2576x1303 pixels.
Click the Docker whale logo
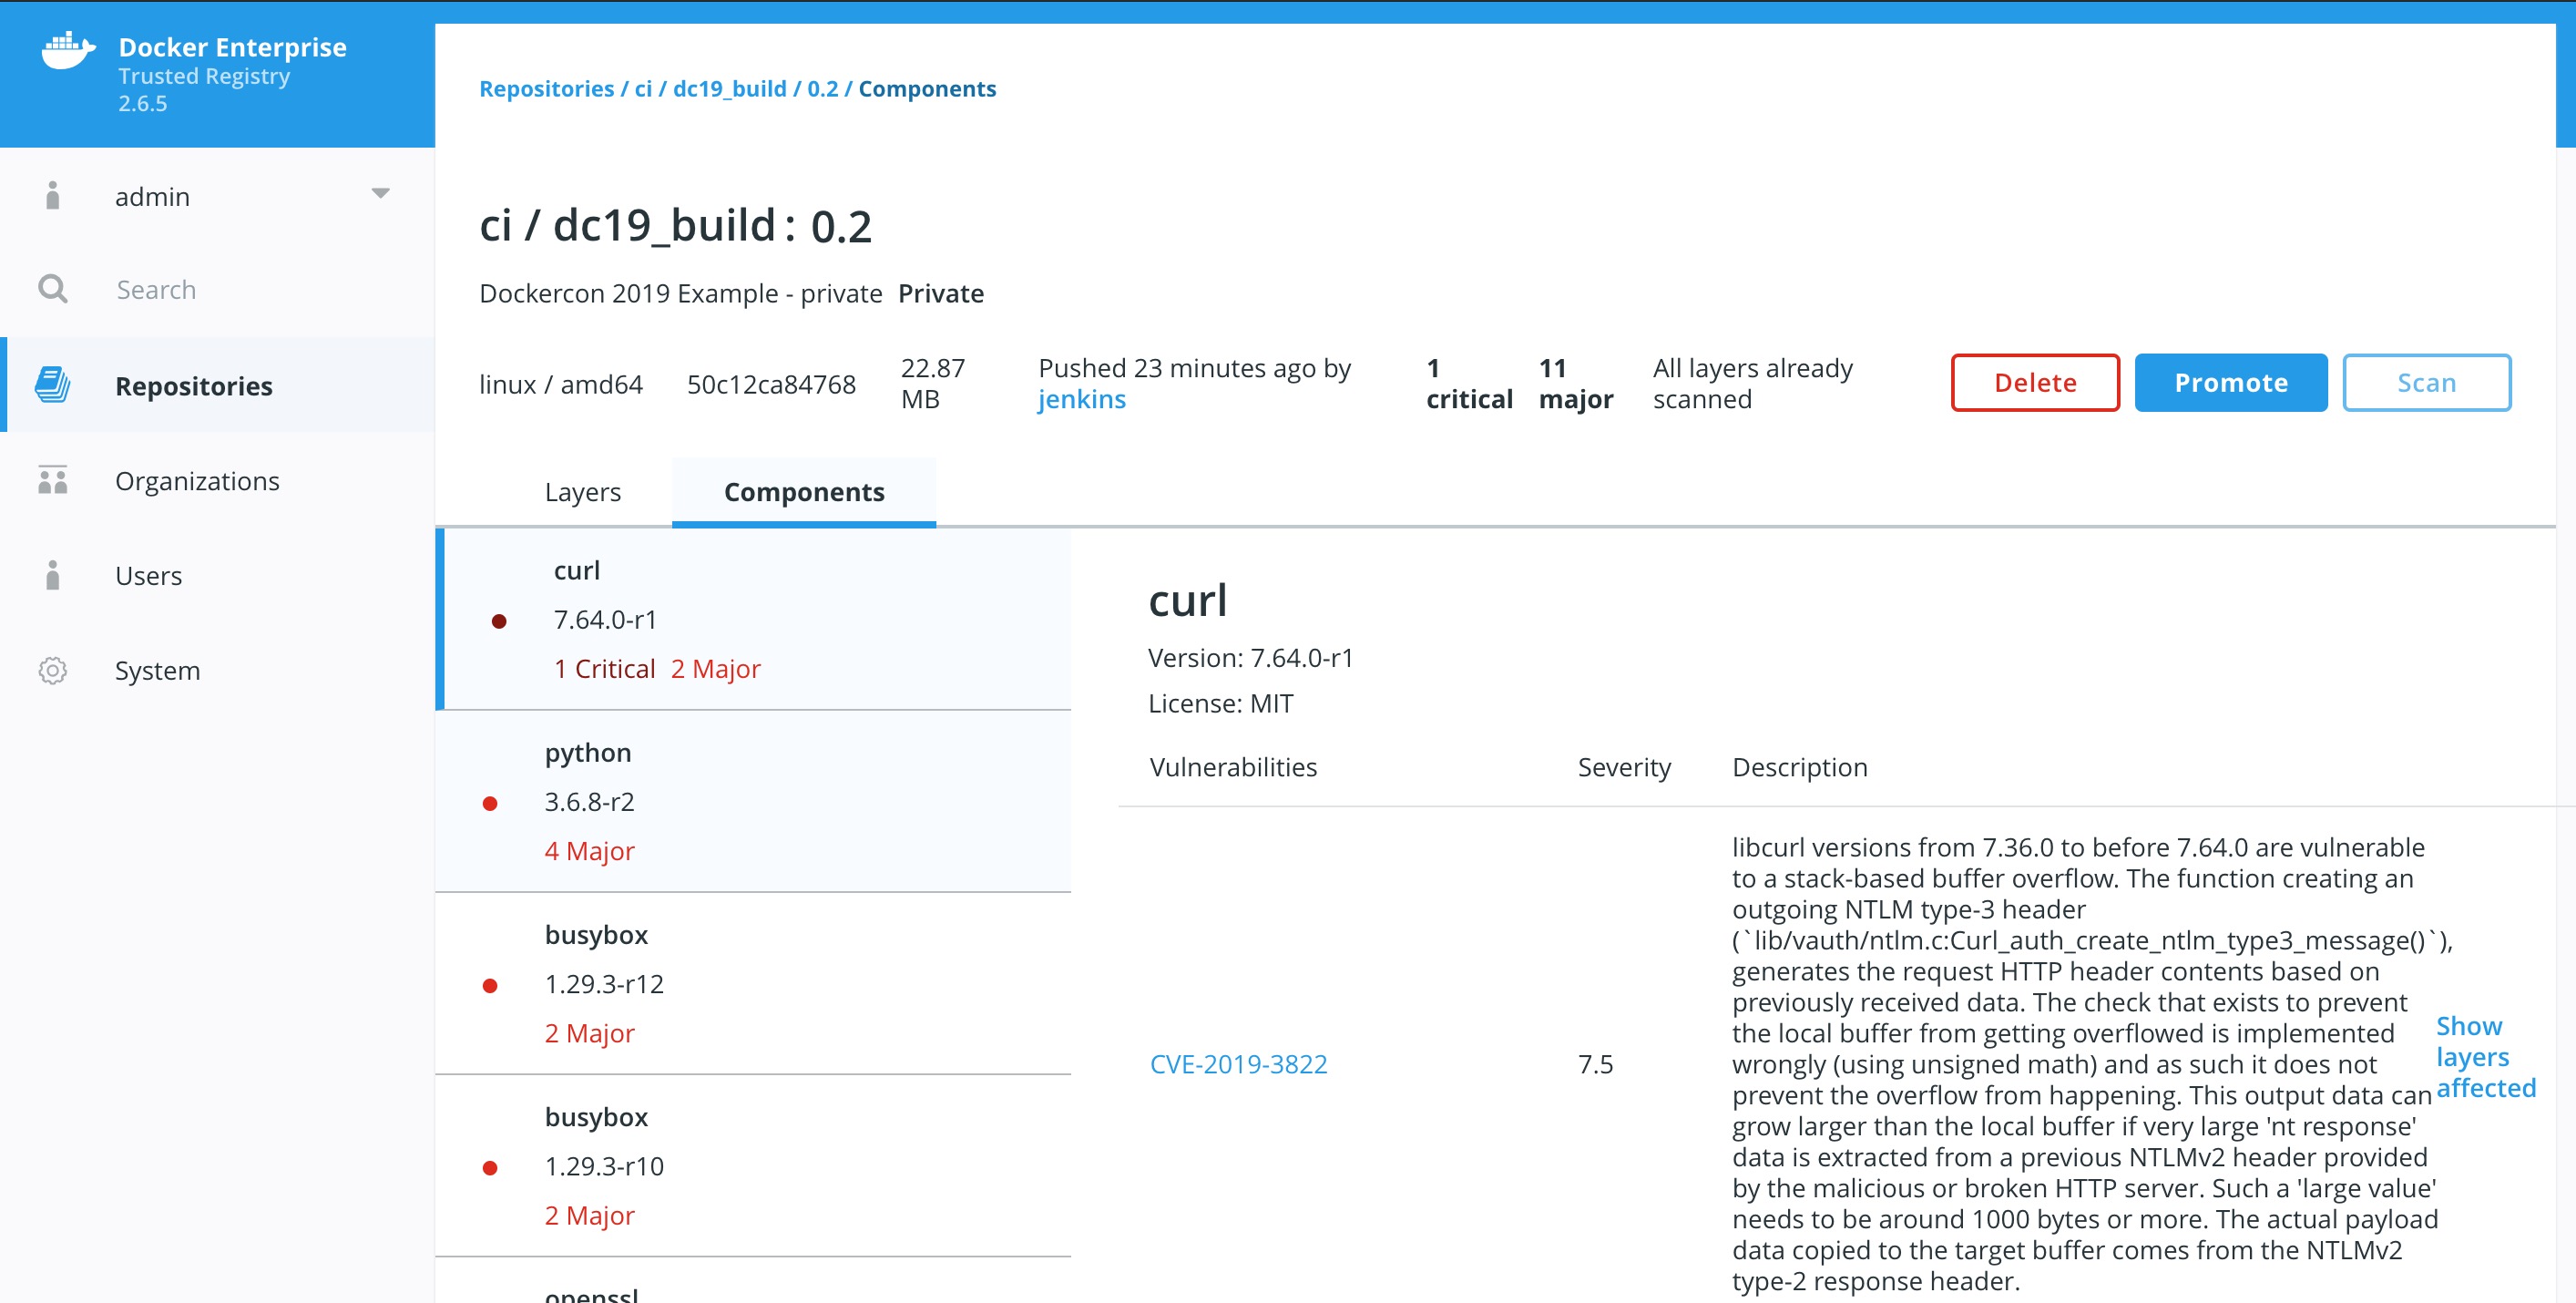coord(68,50)
